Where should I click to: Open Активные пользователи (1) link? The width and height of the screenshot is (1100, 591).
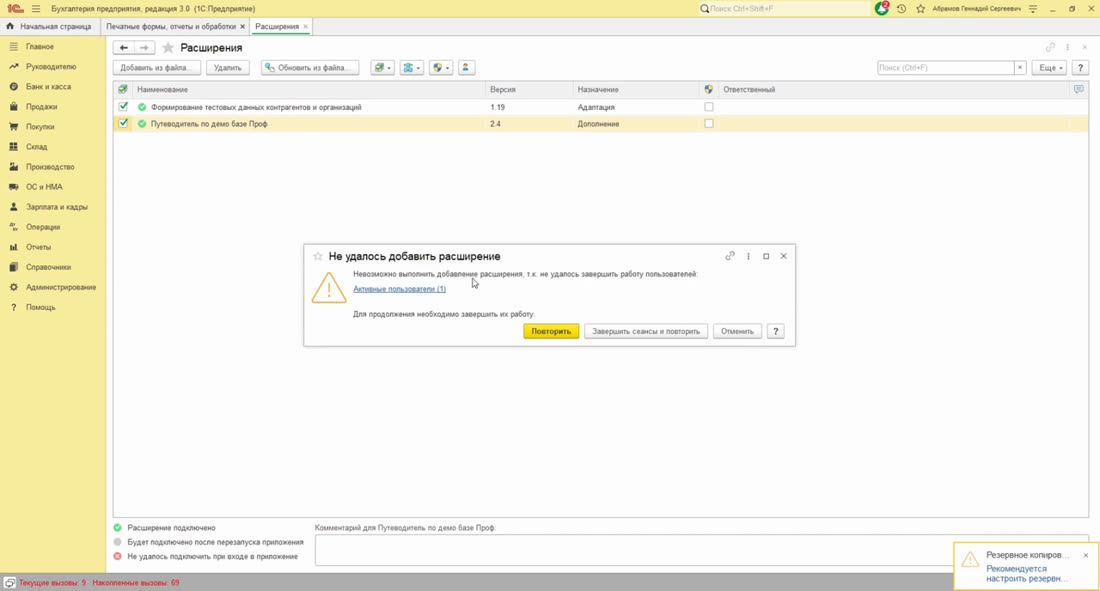click(399, 288)
